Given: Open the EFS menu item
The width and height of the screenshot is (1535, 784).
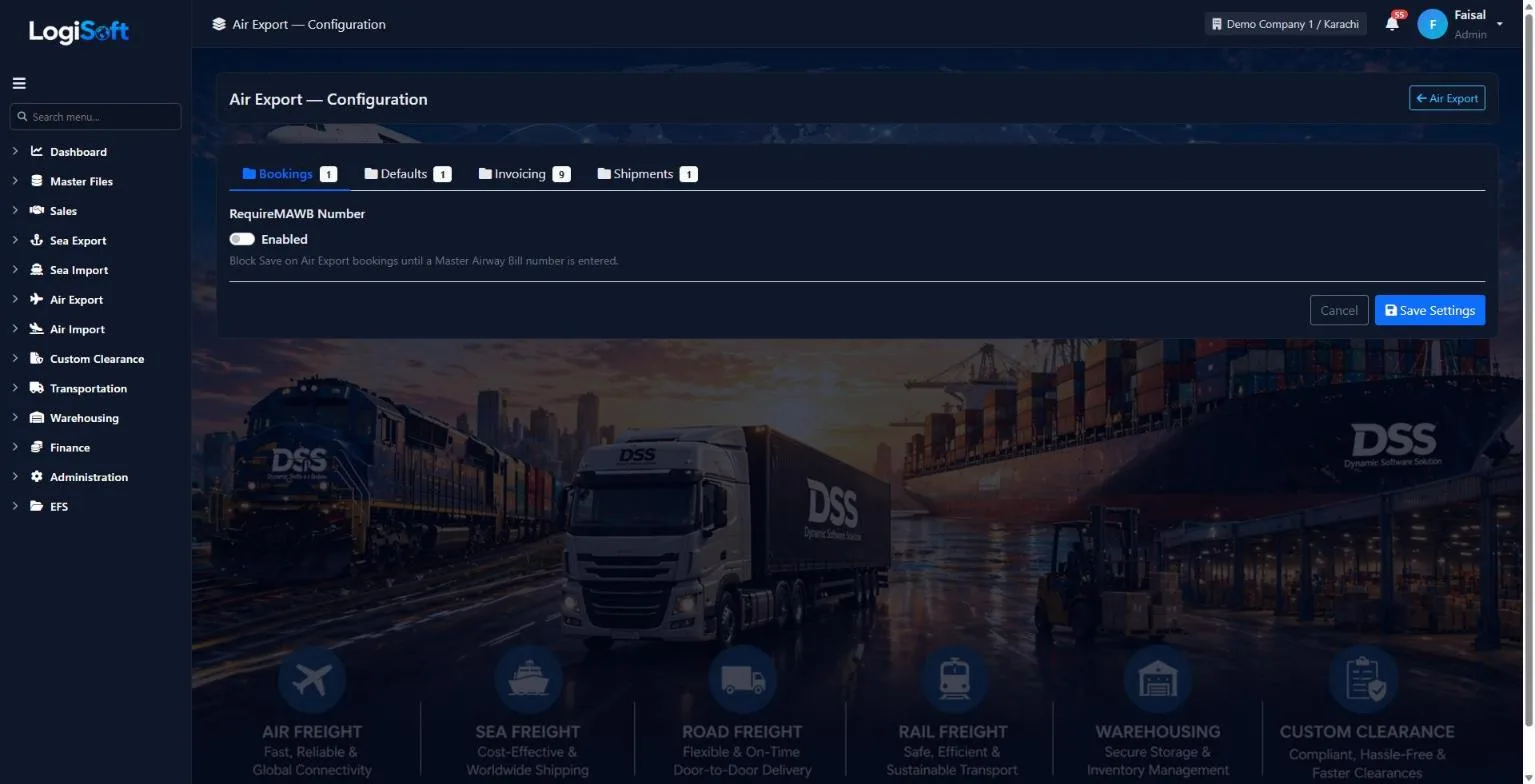Looking at the screenshot, I should [x=59, y=506].
